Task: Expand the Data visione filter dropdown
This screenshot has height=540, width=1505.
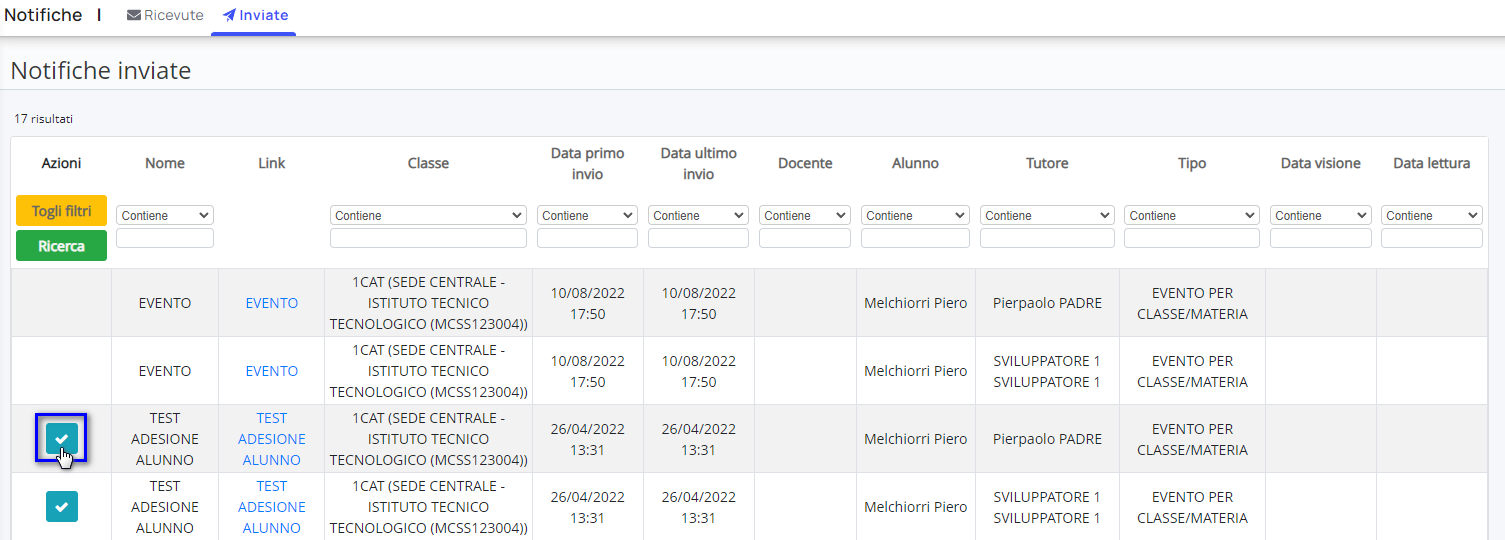Action: pos(1321,215)
